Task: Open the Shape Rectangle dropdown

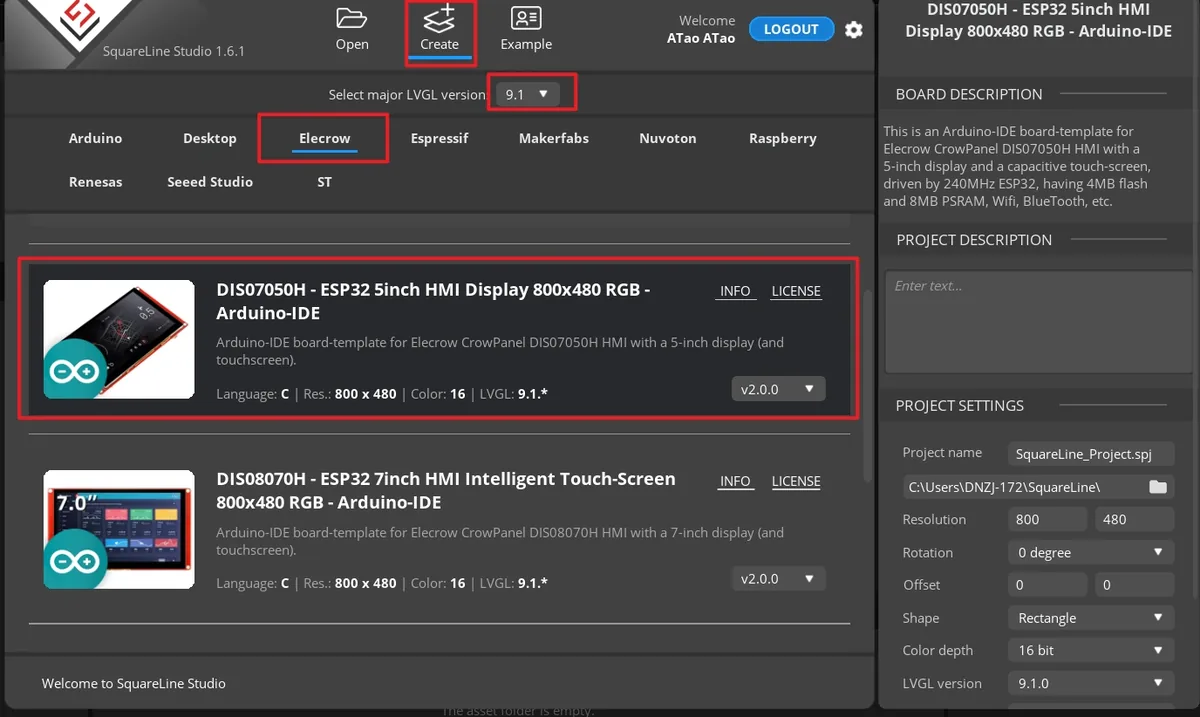Action: (x=1091, y=618)
